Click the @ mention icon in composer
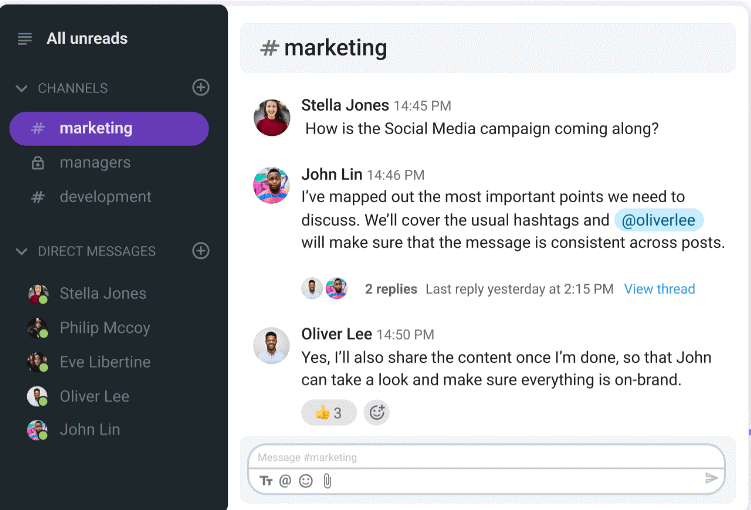The width and height of the screenshot is (751, 510). (285, 480)
